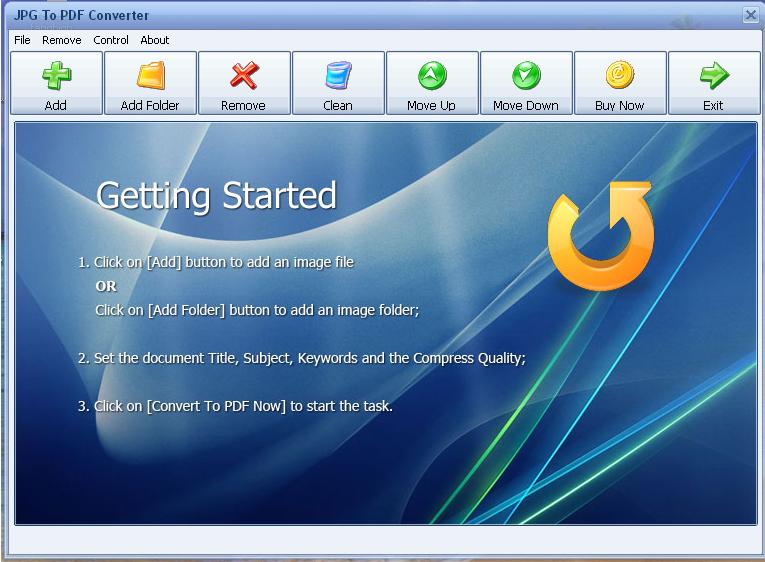
Task: Open the Add Folder tool
Action: point(150,83)
